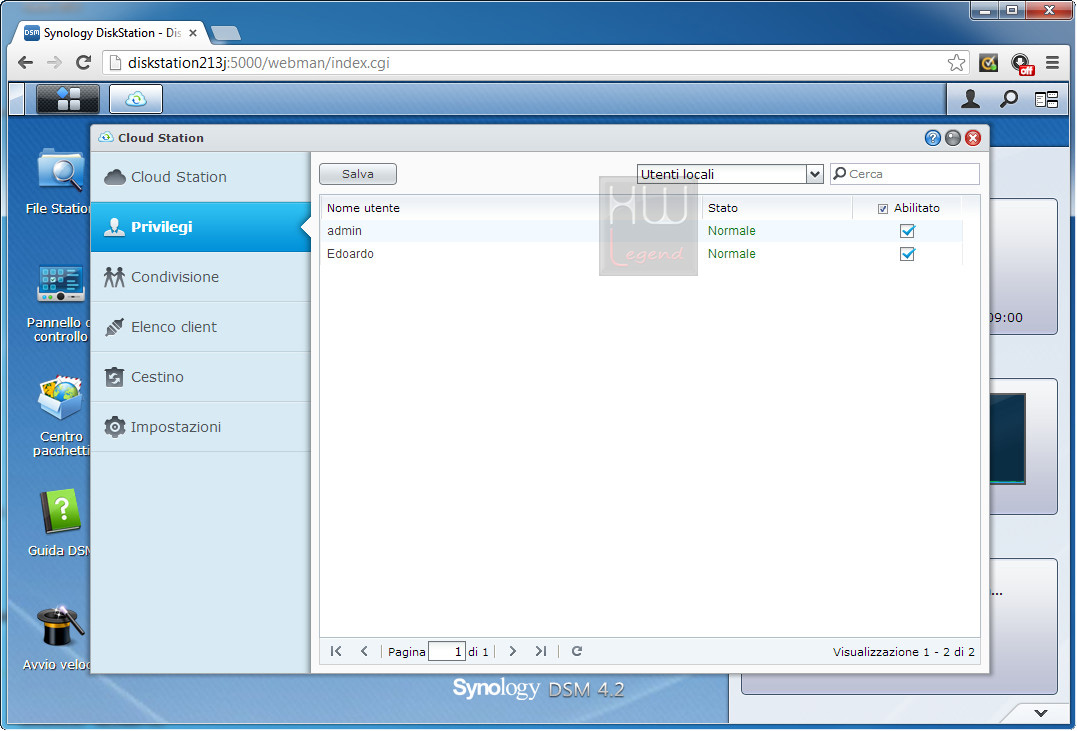Select Cloud Station sidebar tab
This screenshot has height=731, width=1077.
click(201, 177)
